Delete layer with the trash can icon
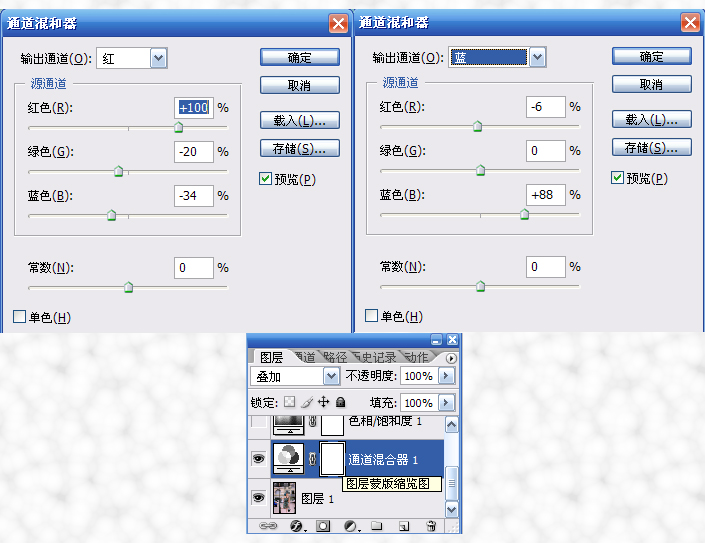 (x=431, y=525)
